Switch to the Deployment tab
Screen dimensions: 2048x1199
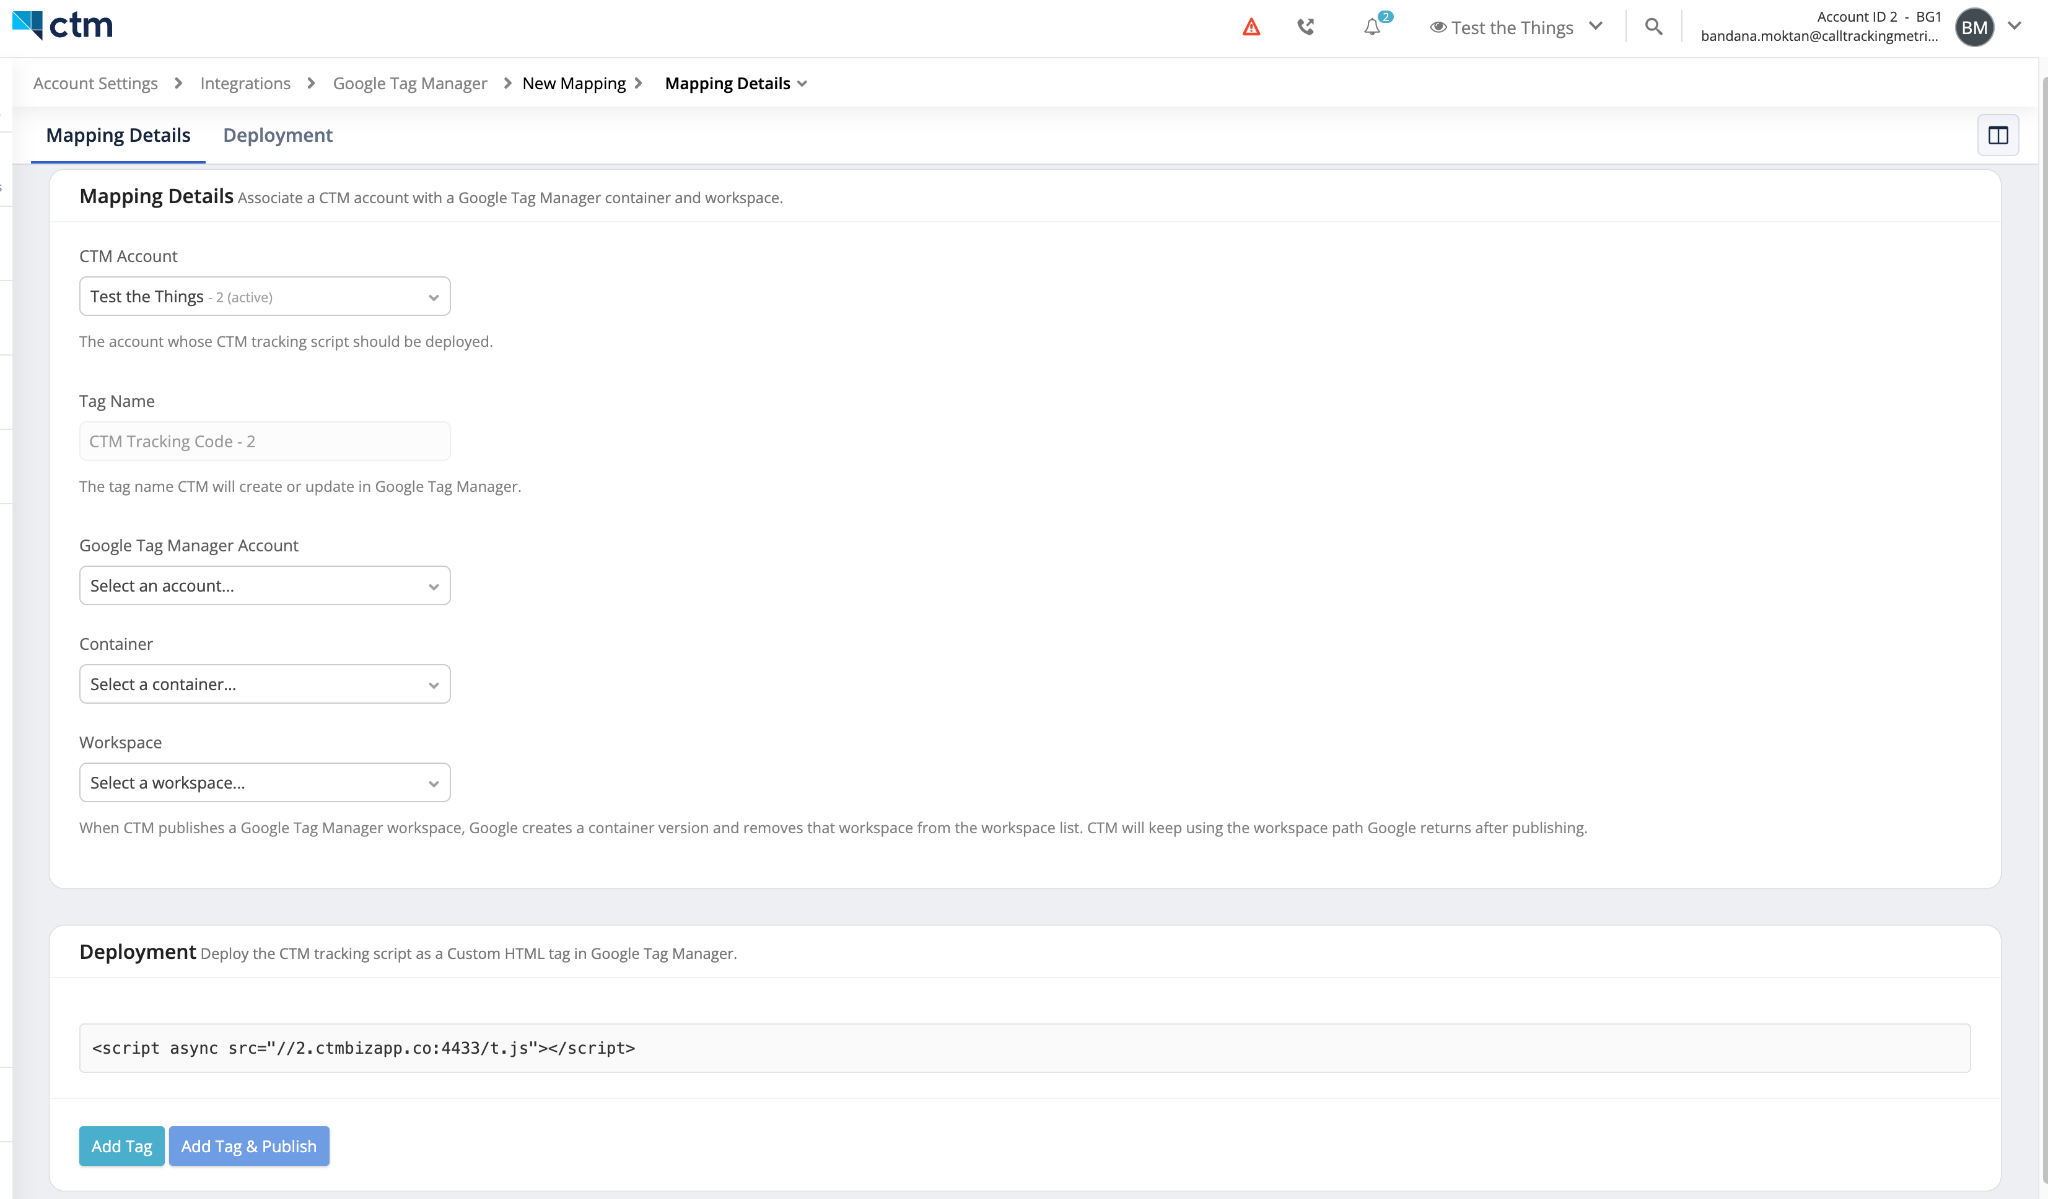pos(278,135)
